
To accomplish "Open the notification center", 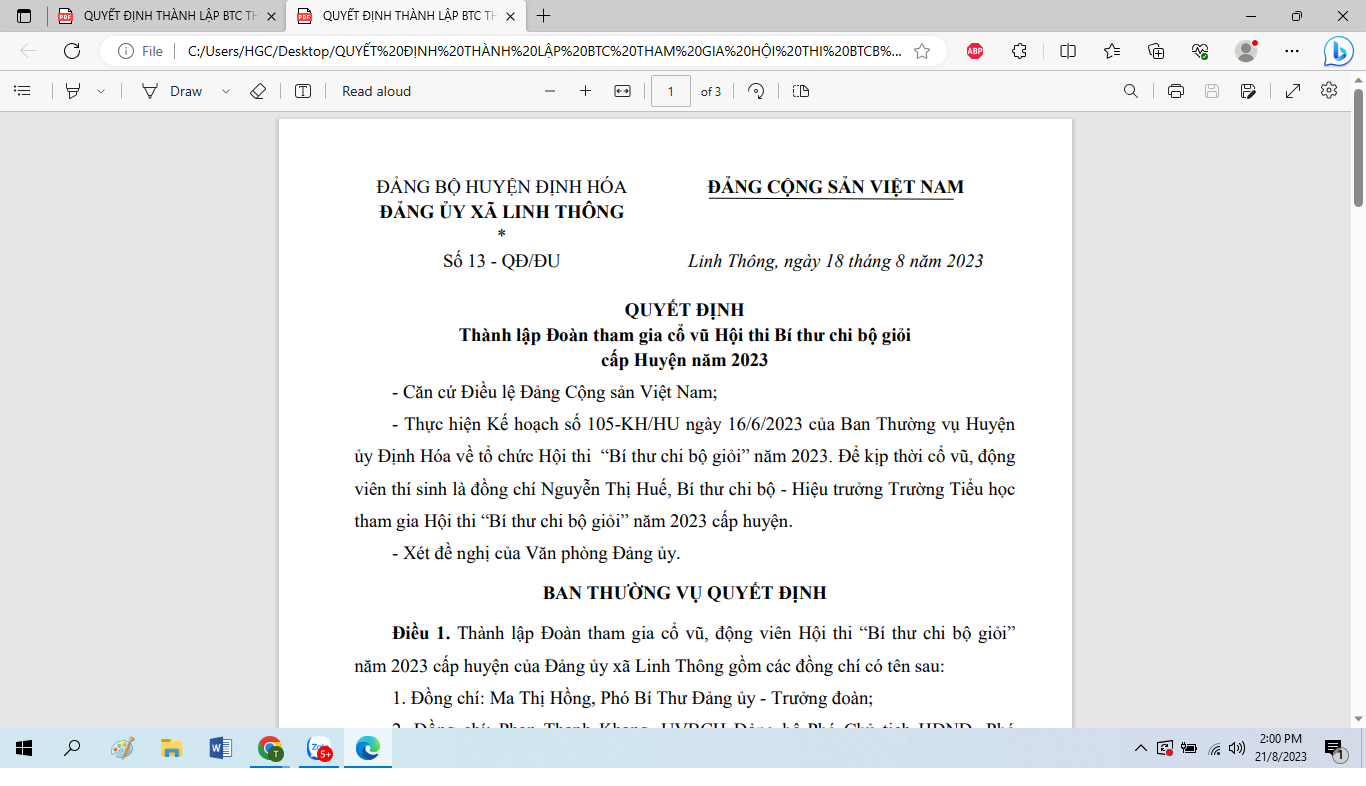I will [x=1333, y=748].
